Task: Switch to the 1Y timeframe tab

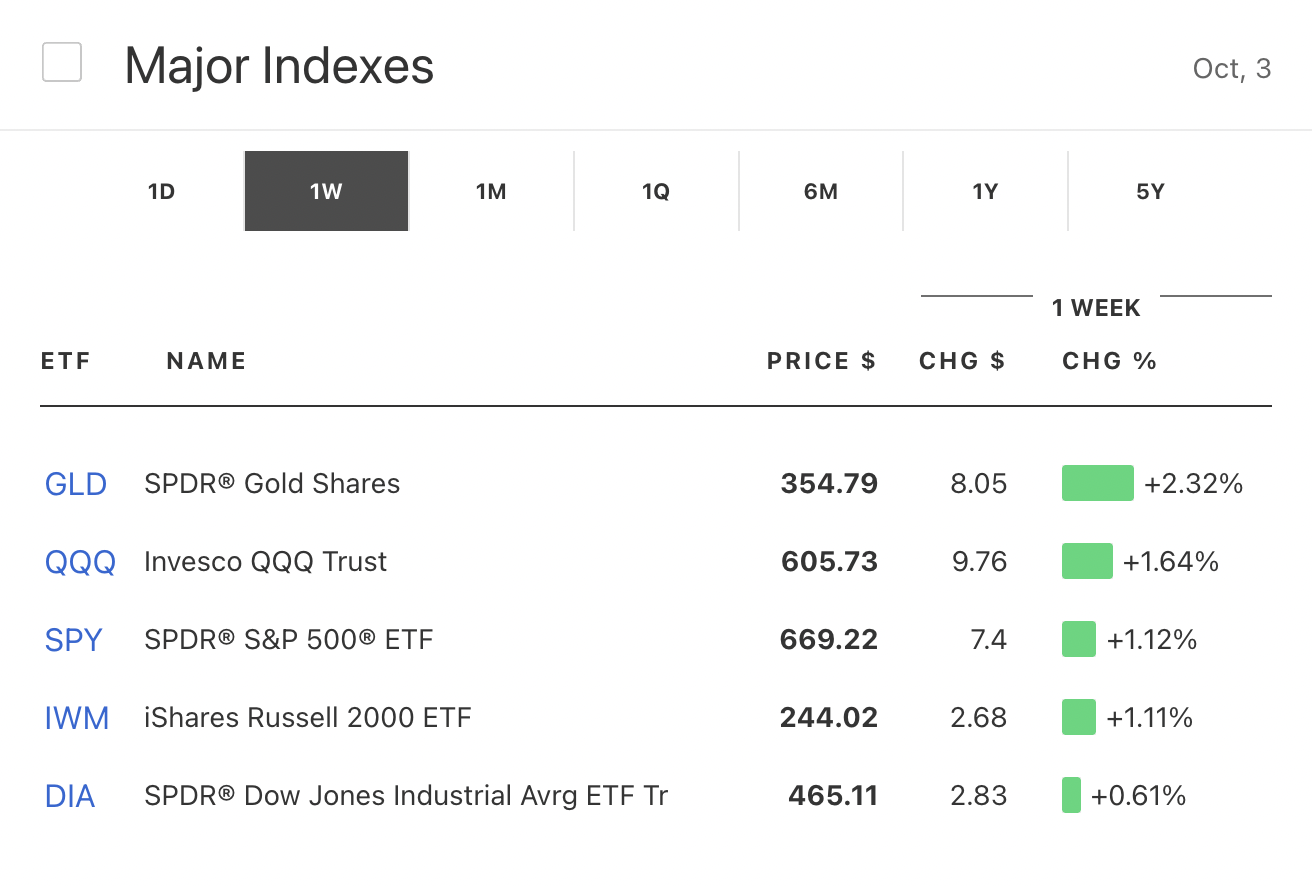Action: (x=986, y=191)
